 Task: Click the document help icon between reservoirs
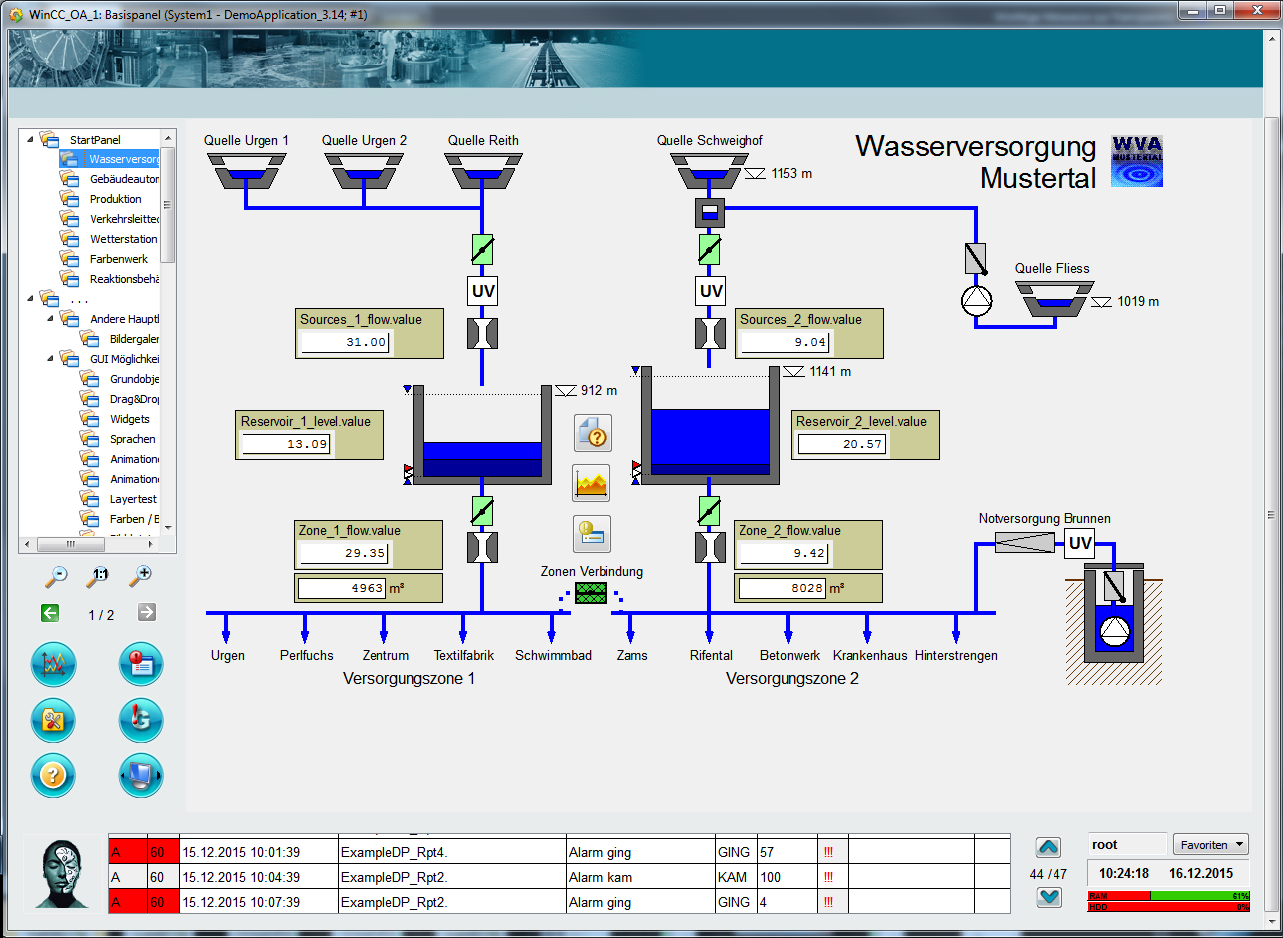click(x=591, y=433)
